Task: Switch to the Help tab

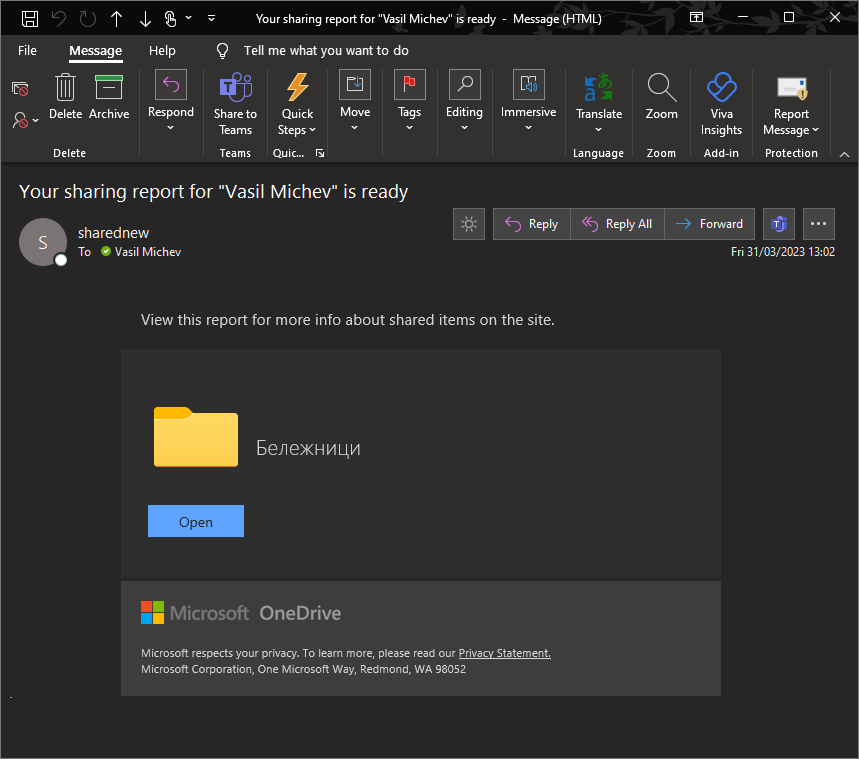Action: (x=162, y=50)
